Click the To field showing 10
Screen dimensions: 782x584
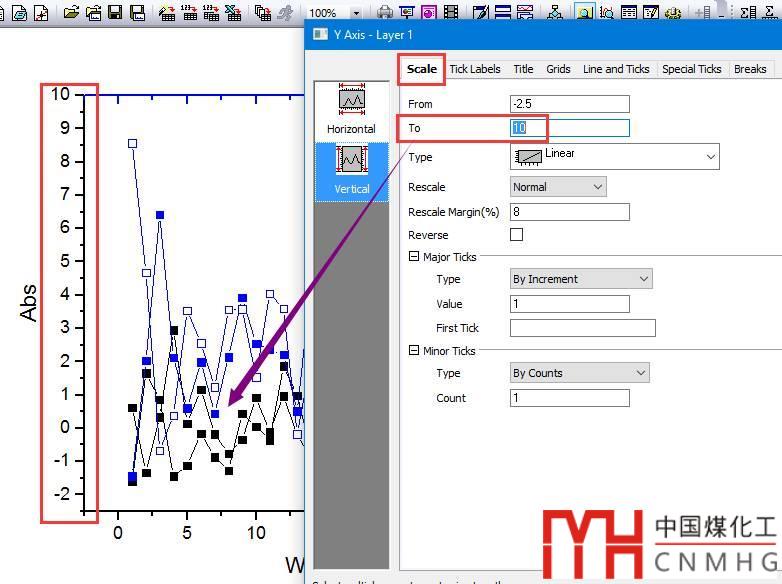(570, 128)
